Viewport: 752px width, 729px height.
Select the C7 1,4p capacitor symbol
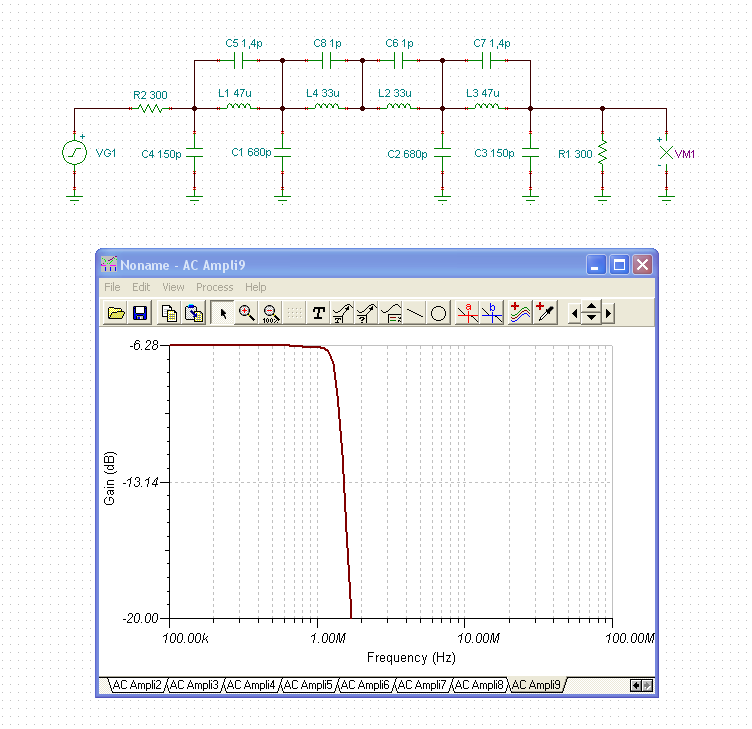click(x=486, y=60)
